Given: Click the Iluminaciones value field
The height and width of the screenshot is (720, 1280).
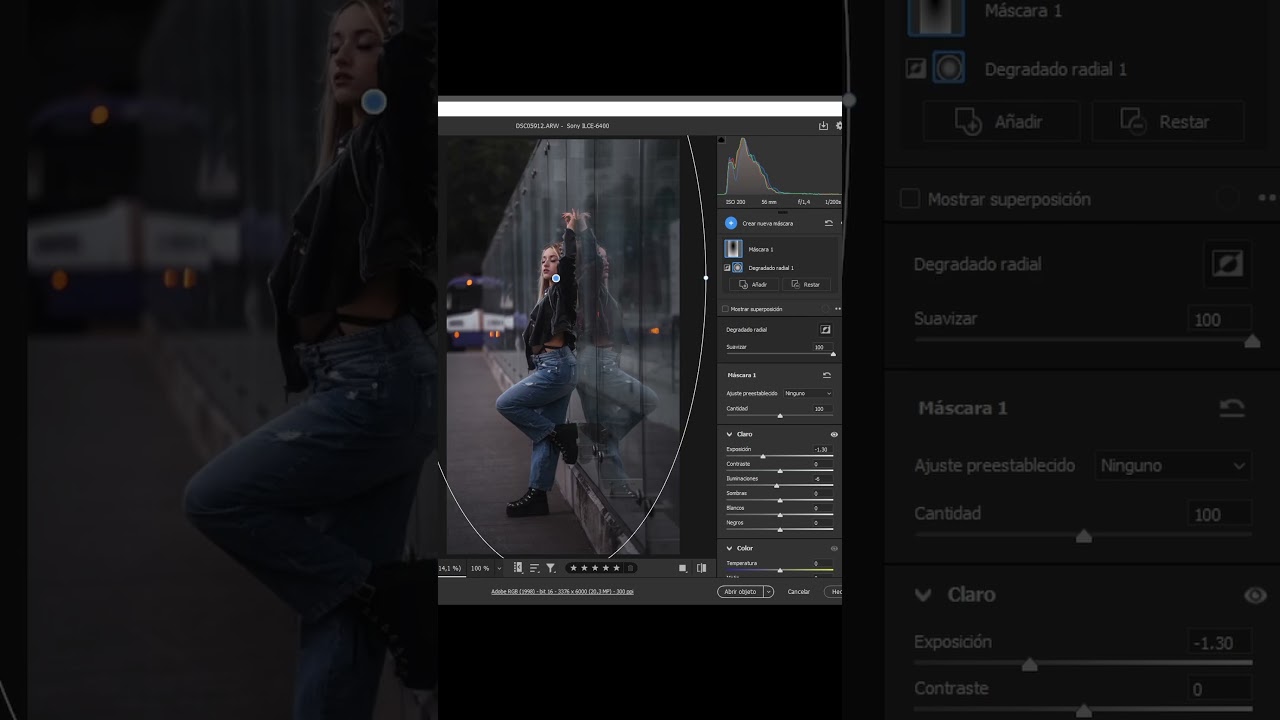Looking at the screenshot, I should coord(821,479).
